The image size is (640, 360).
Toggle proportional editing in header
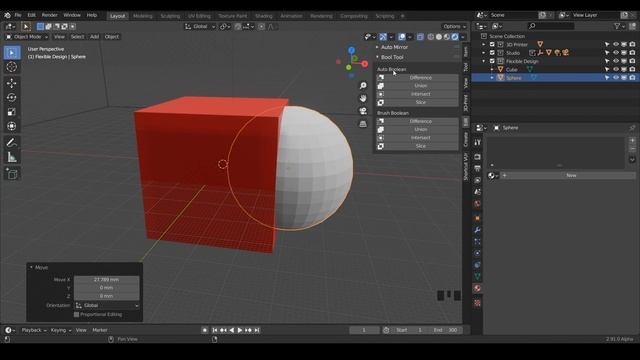point(262,27)
